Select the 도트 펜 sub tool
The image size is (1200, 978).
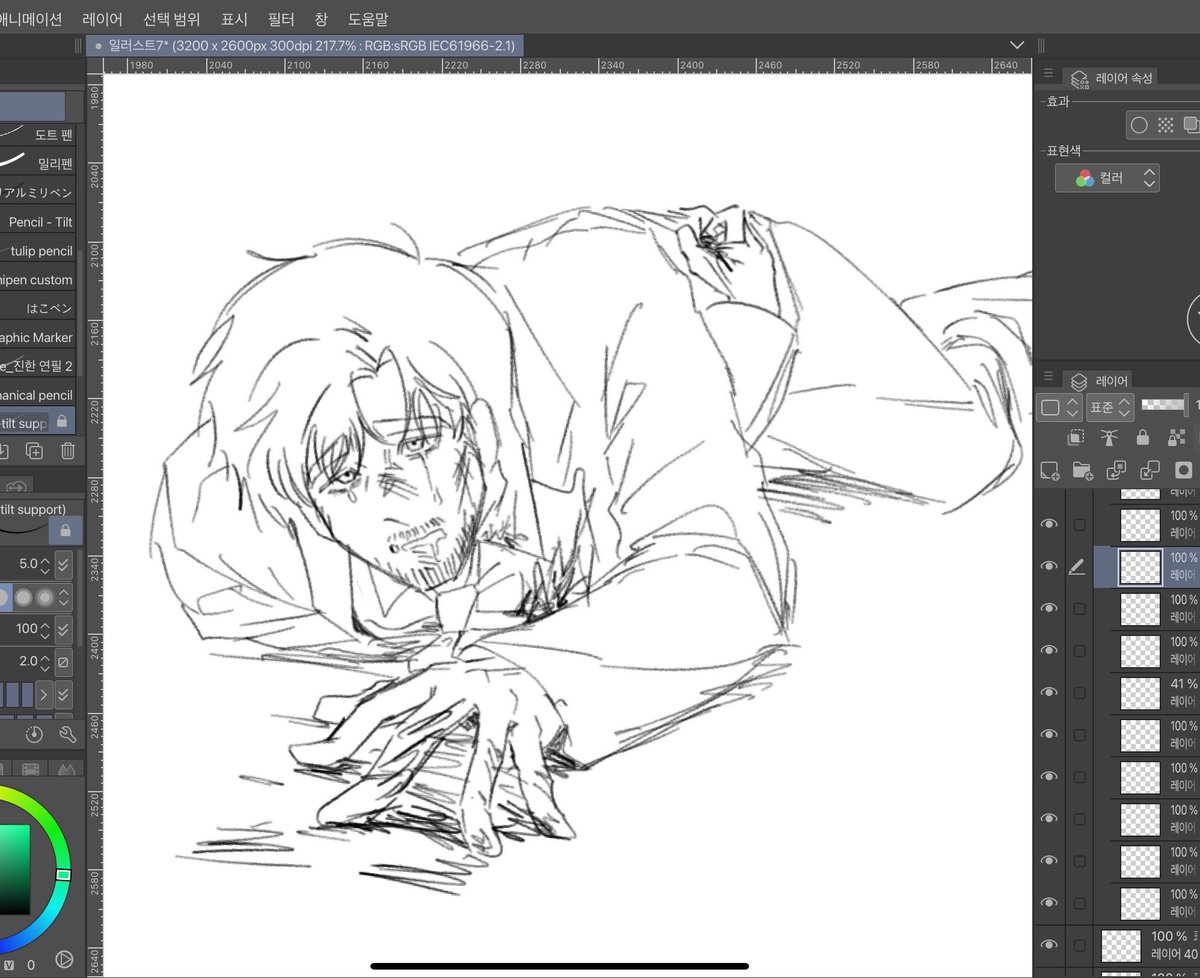coord(37,134)
